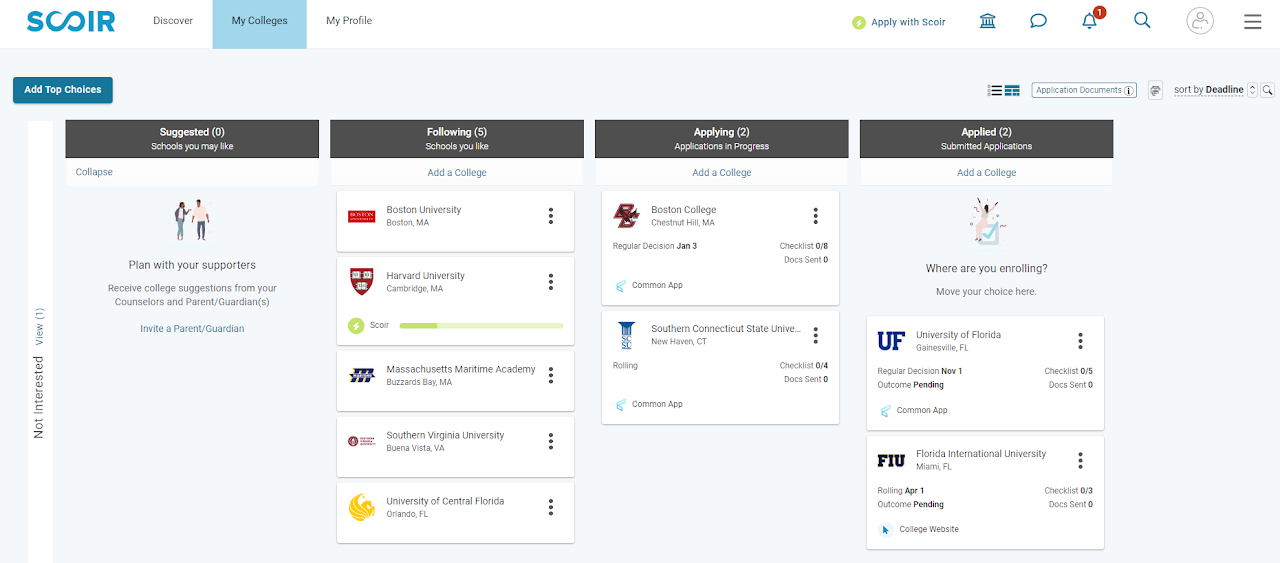
Task: Click the Scoir logo
Action: point(71,21)
